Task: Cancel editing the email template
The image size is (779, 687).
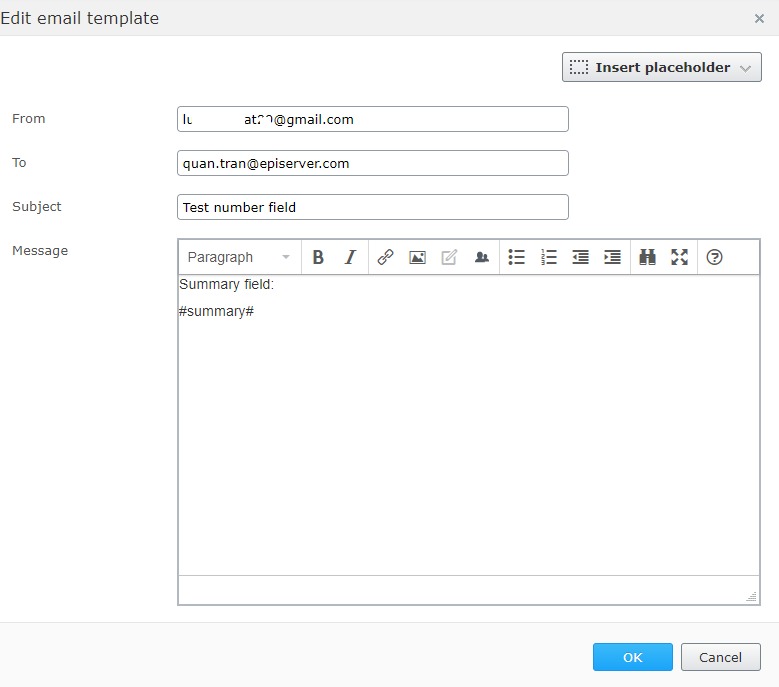Action: click(720, 657)
